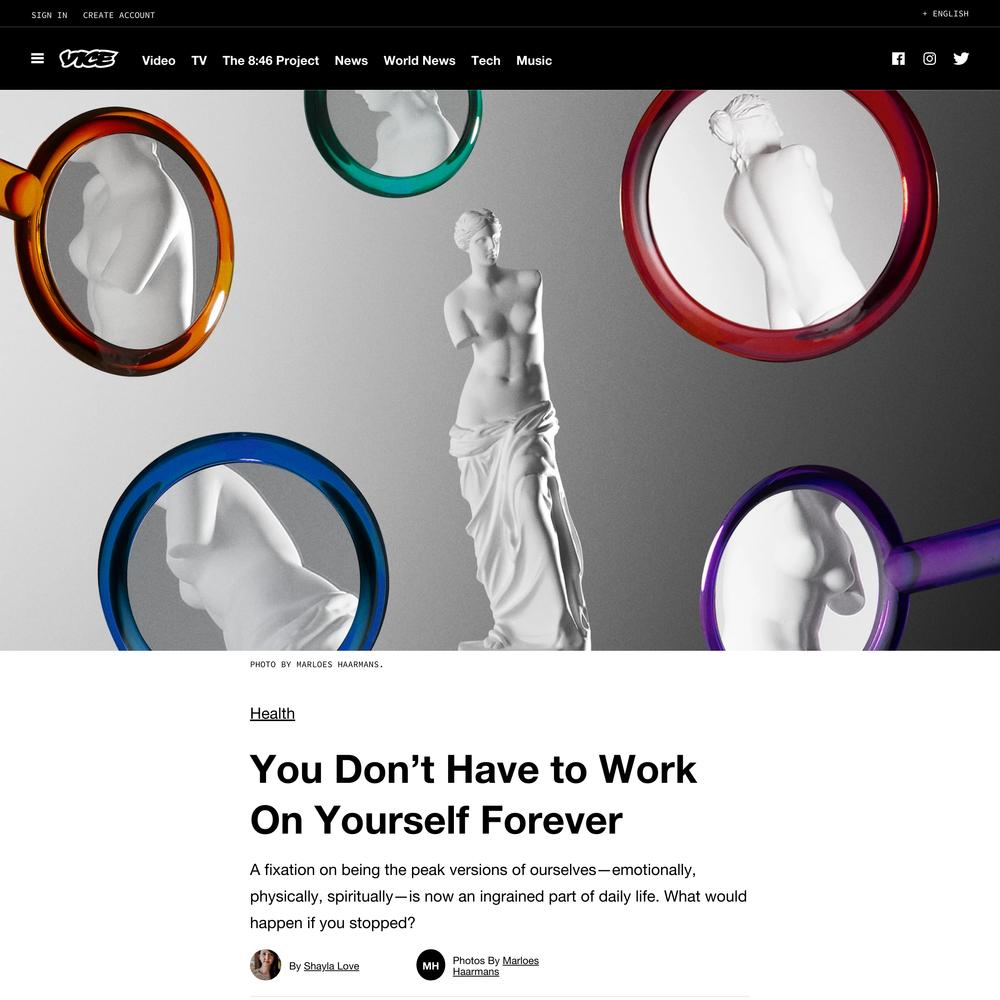
Task: Open the TV nav item
Action: tap(199, 61)
